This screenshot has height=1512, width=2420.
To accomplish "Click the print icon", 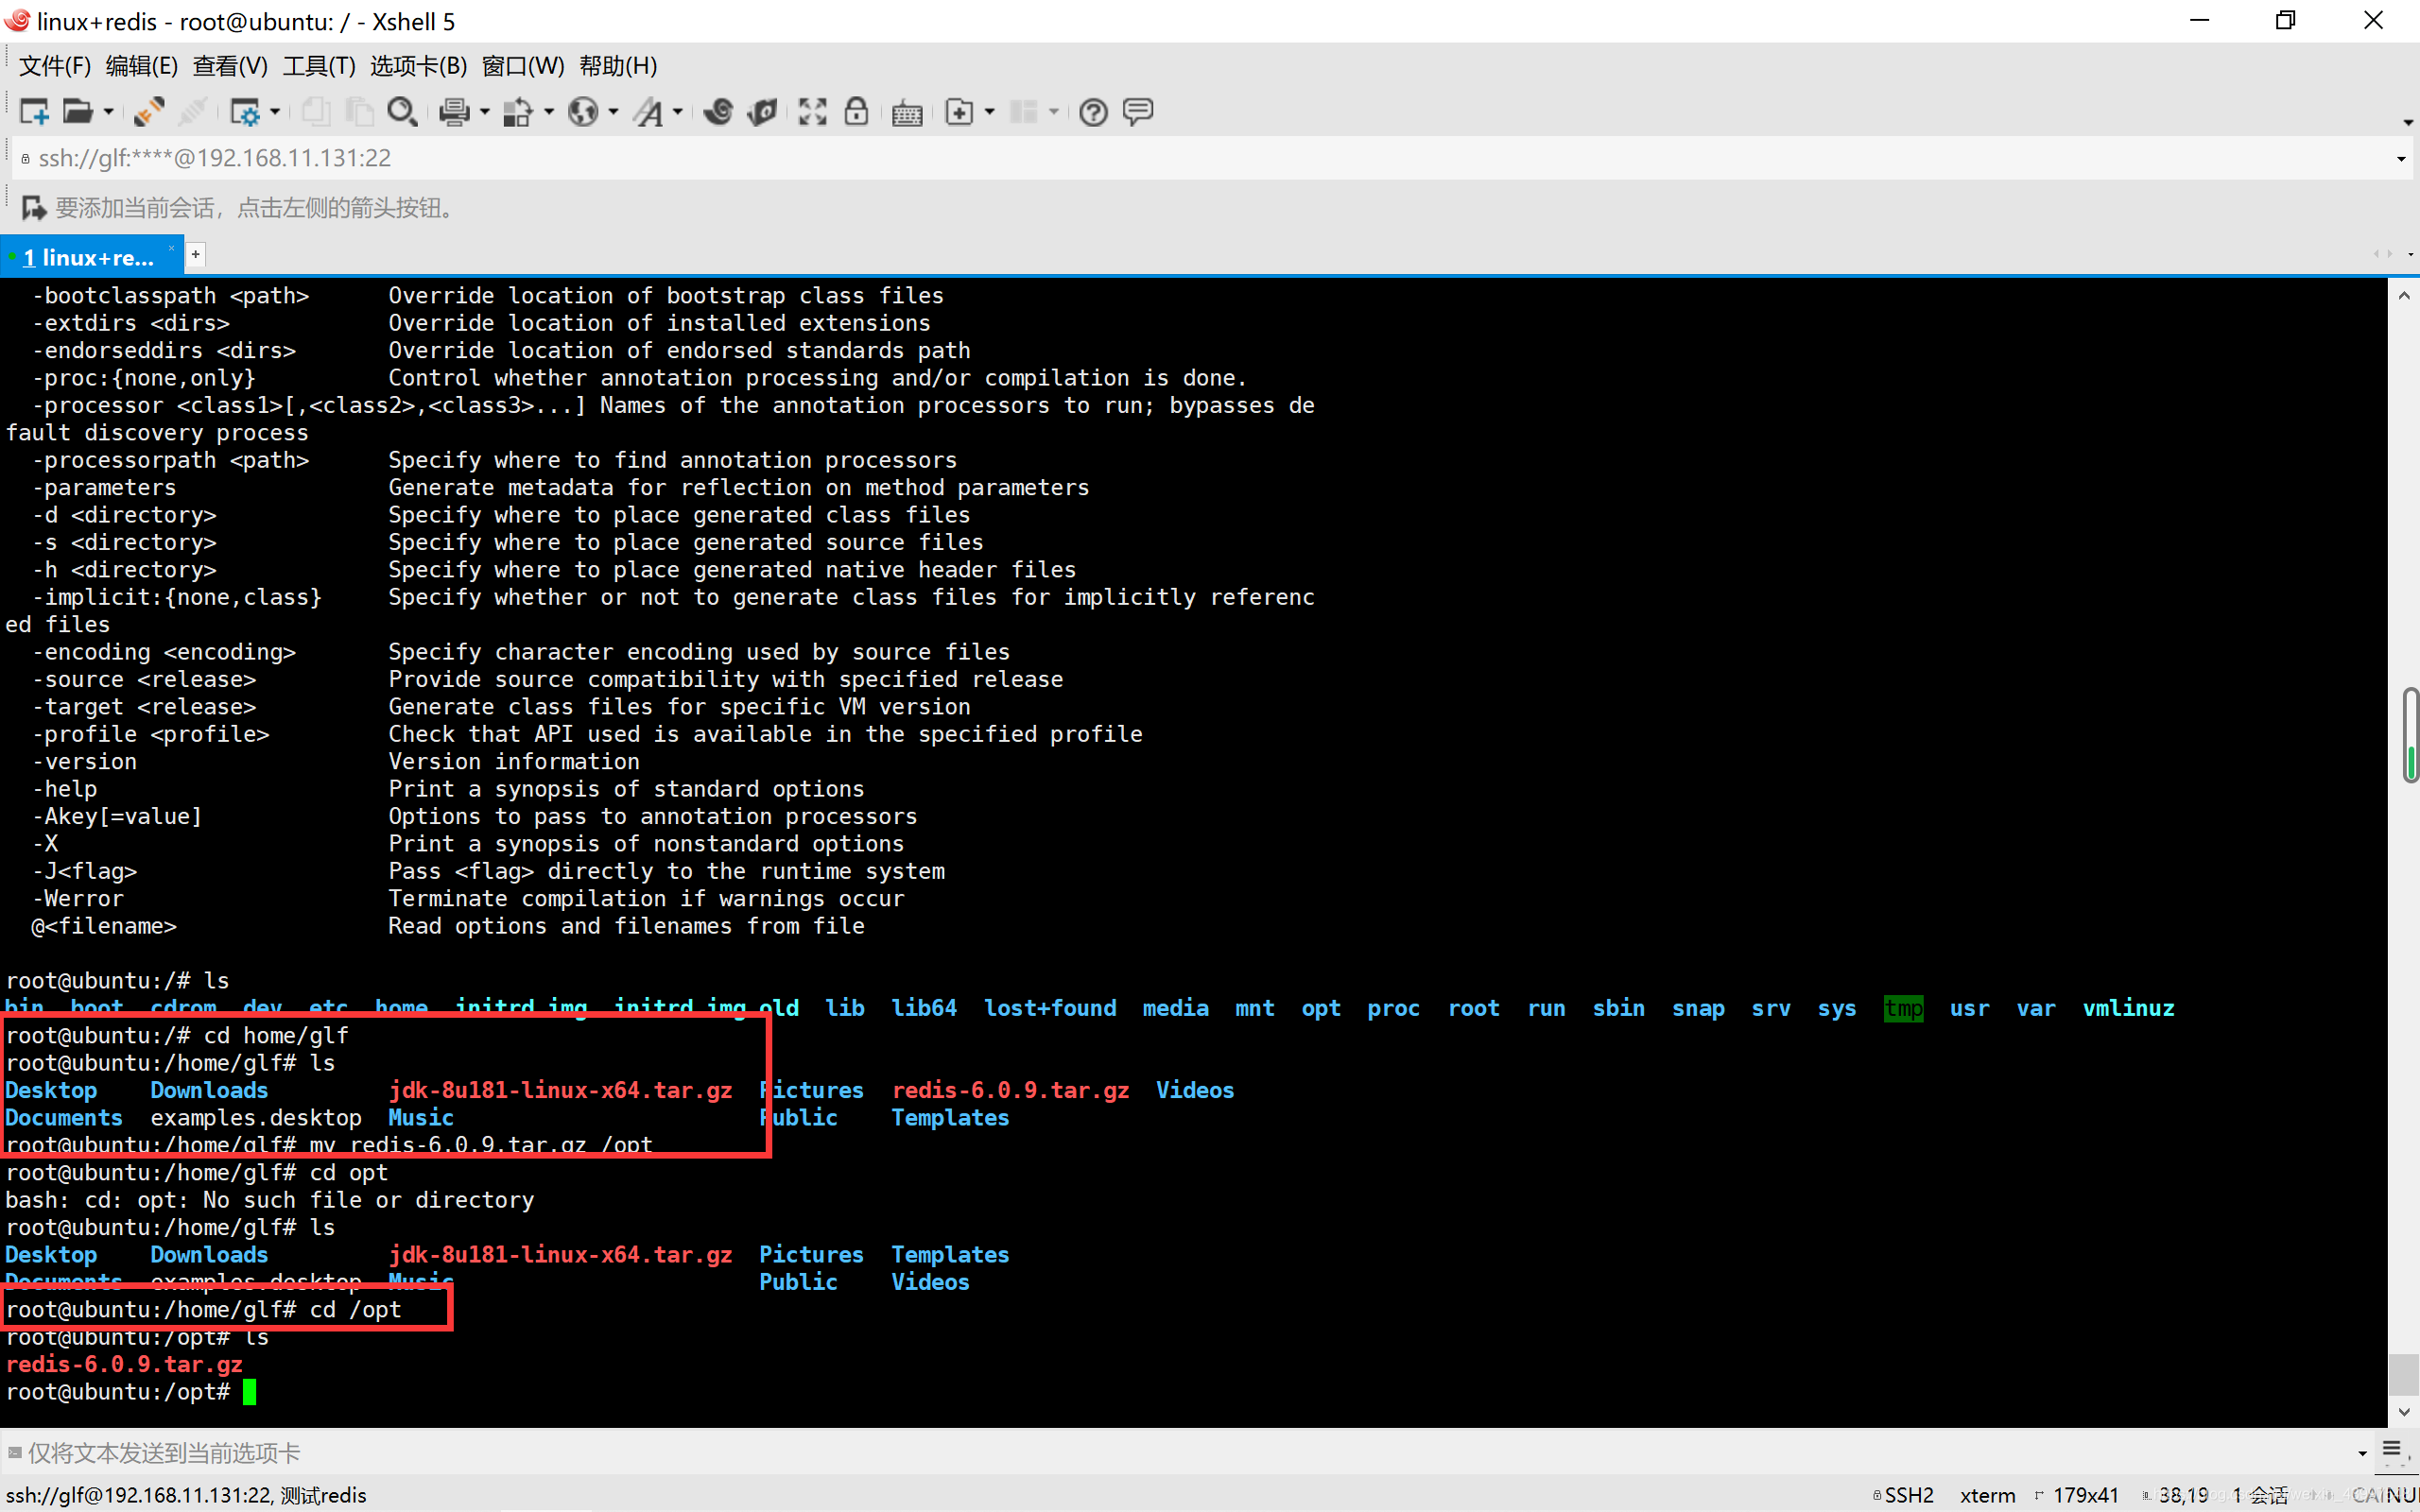I will (x=455, y=112).
